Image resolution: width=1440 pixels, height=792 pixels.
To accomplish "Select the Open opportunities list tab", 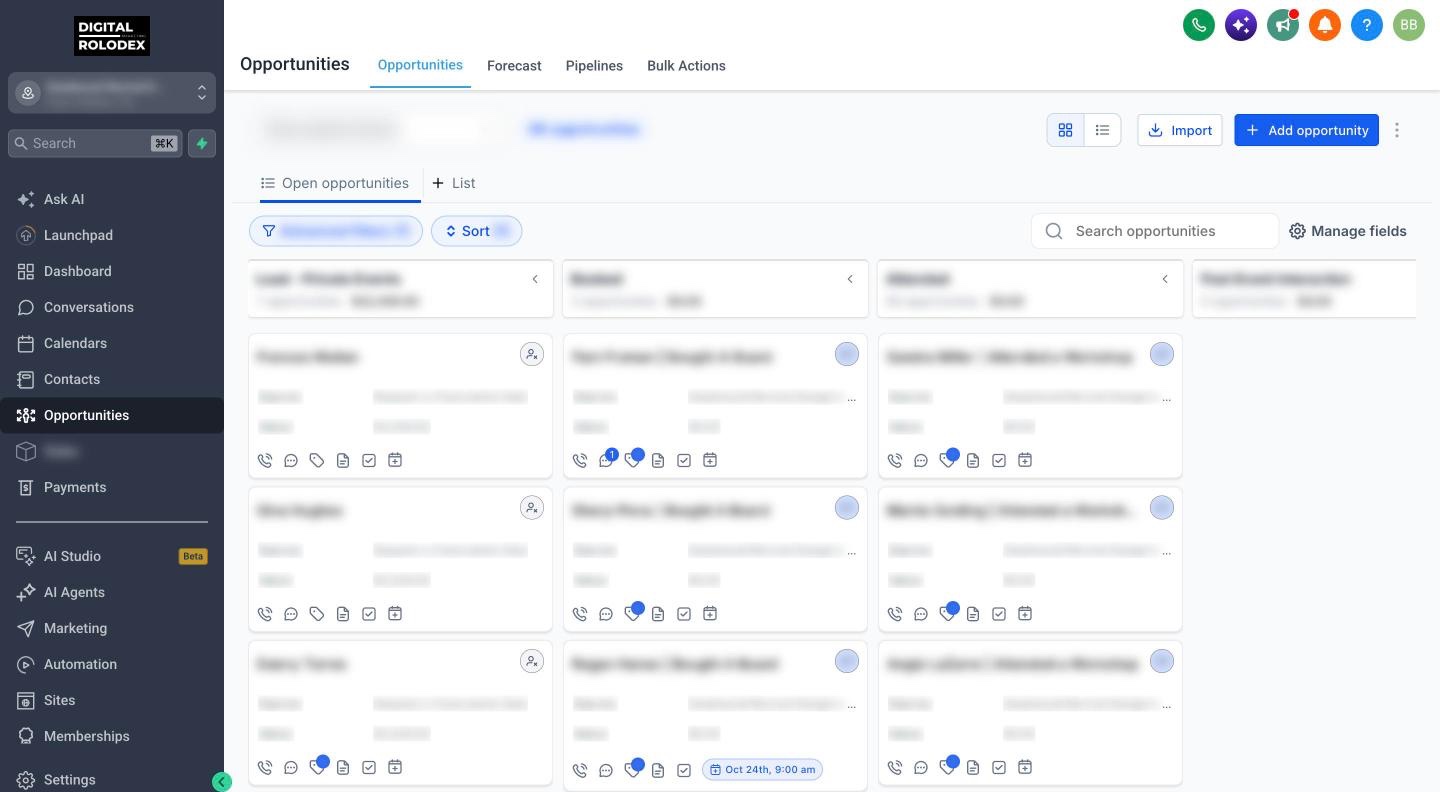I will tap(335, 183).
